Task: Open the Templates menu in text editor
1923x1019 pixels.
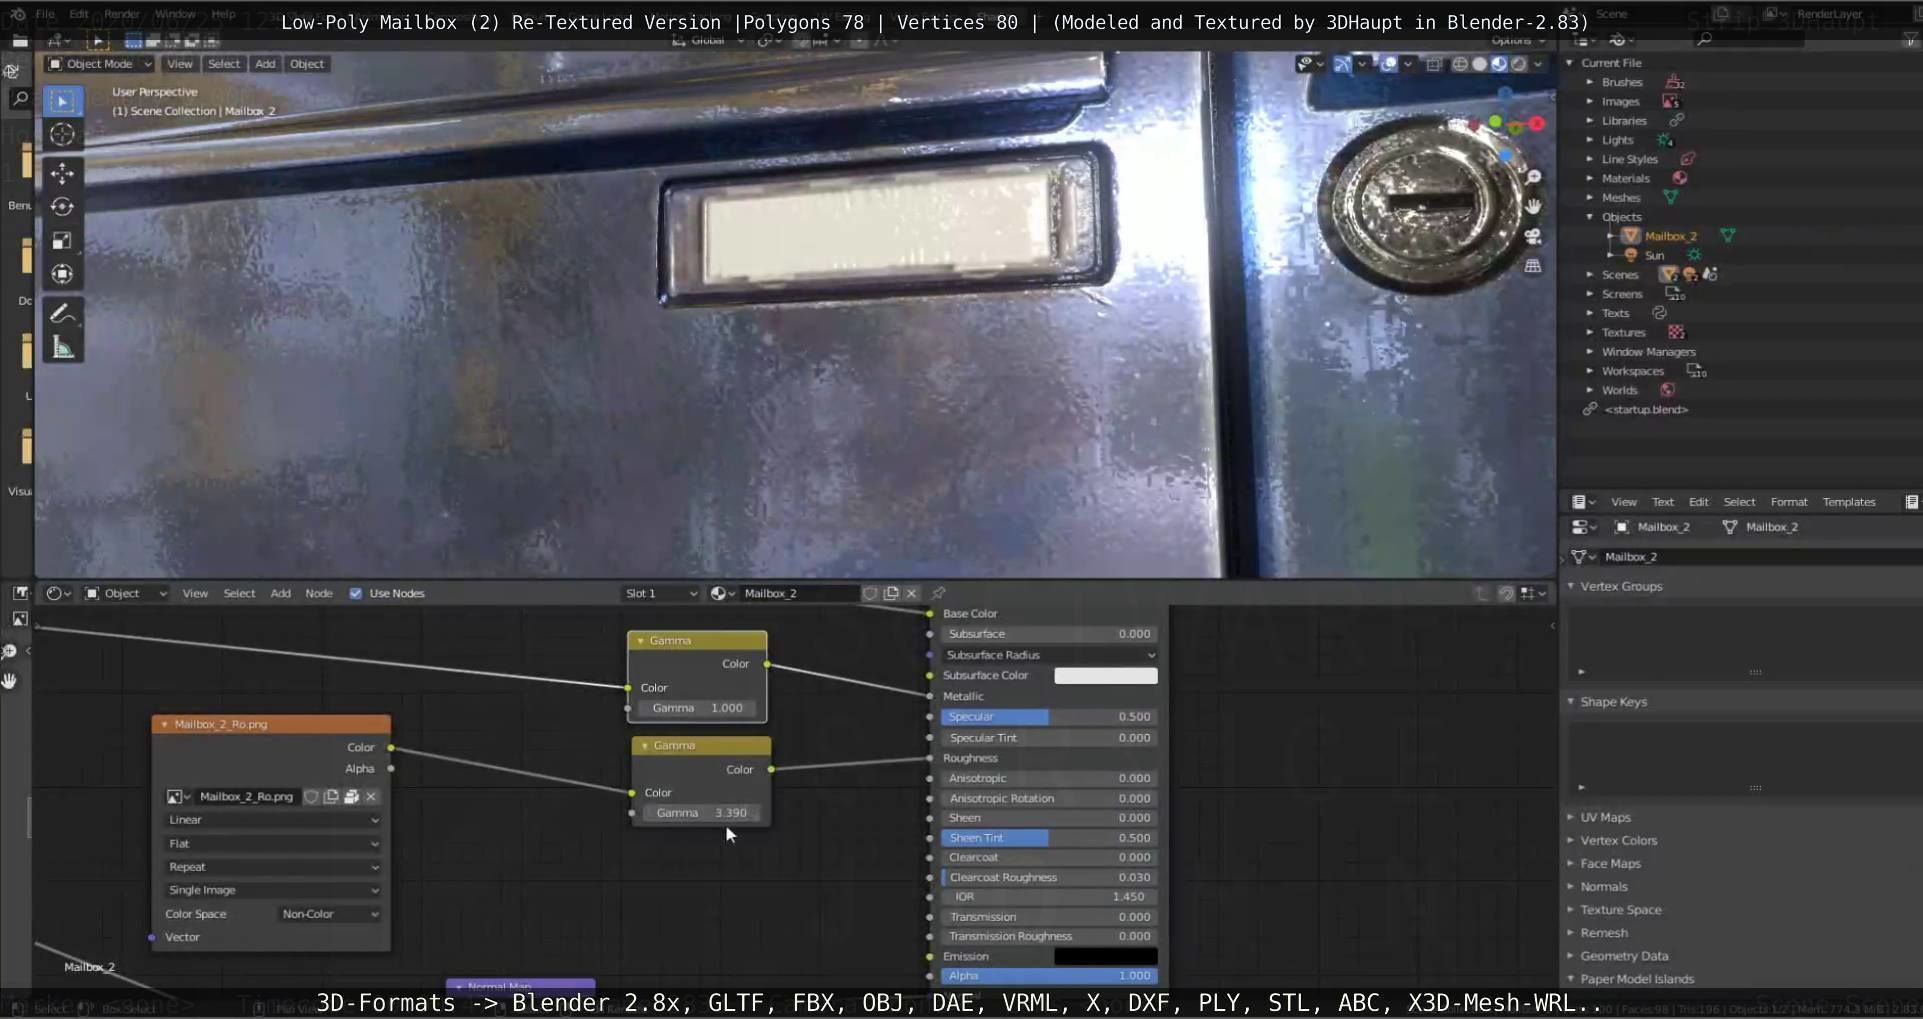Action: [x=1849, y=502]
